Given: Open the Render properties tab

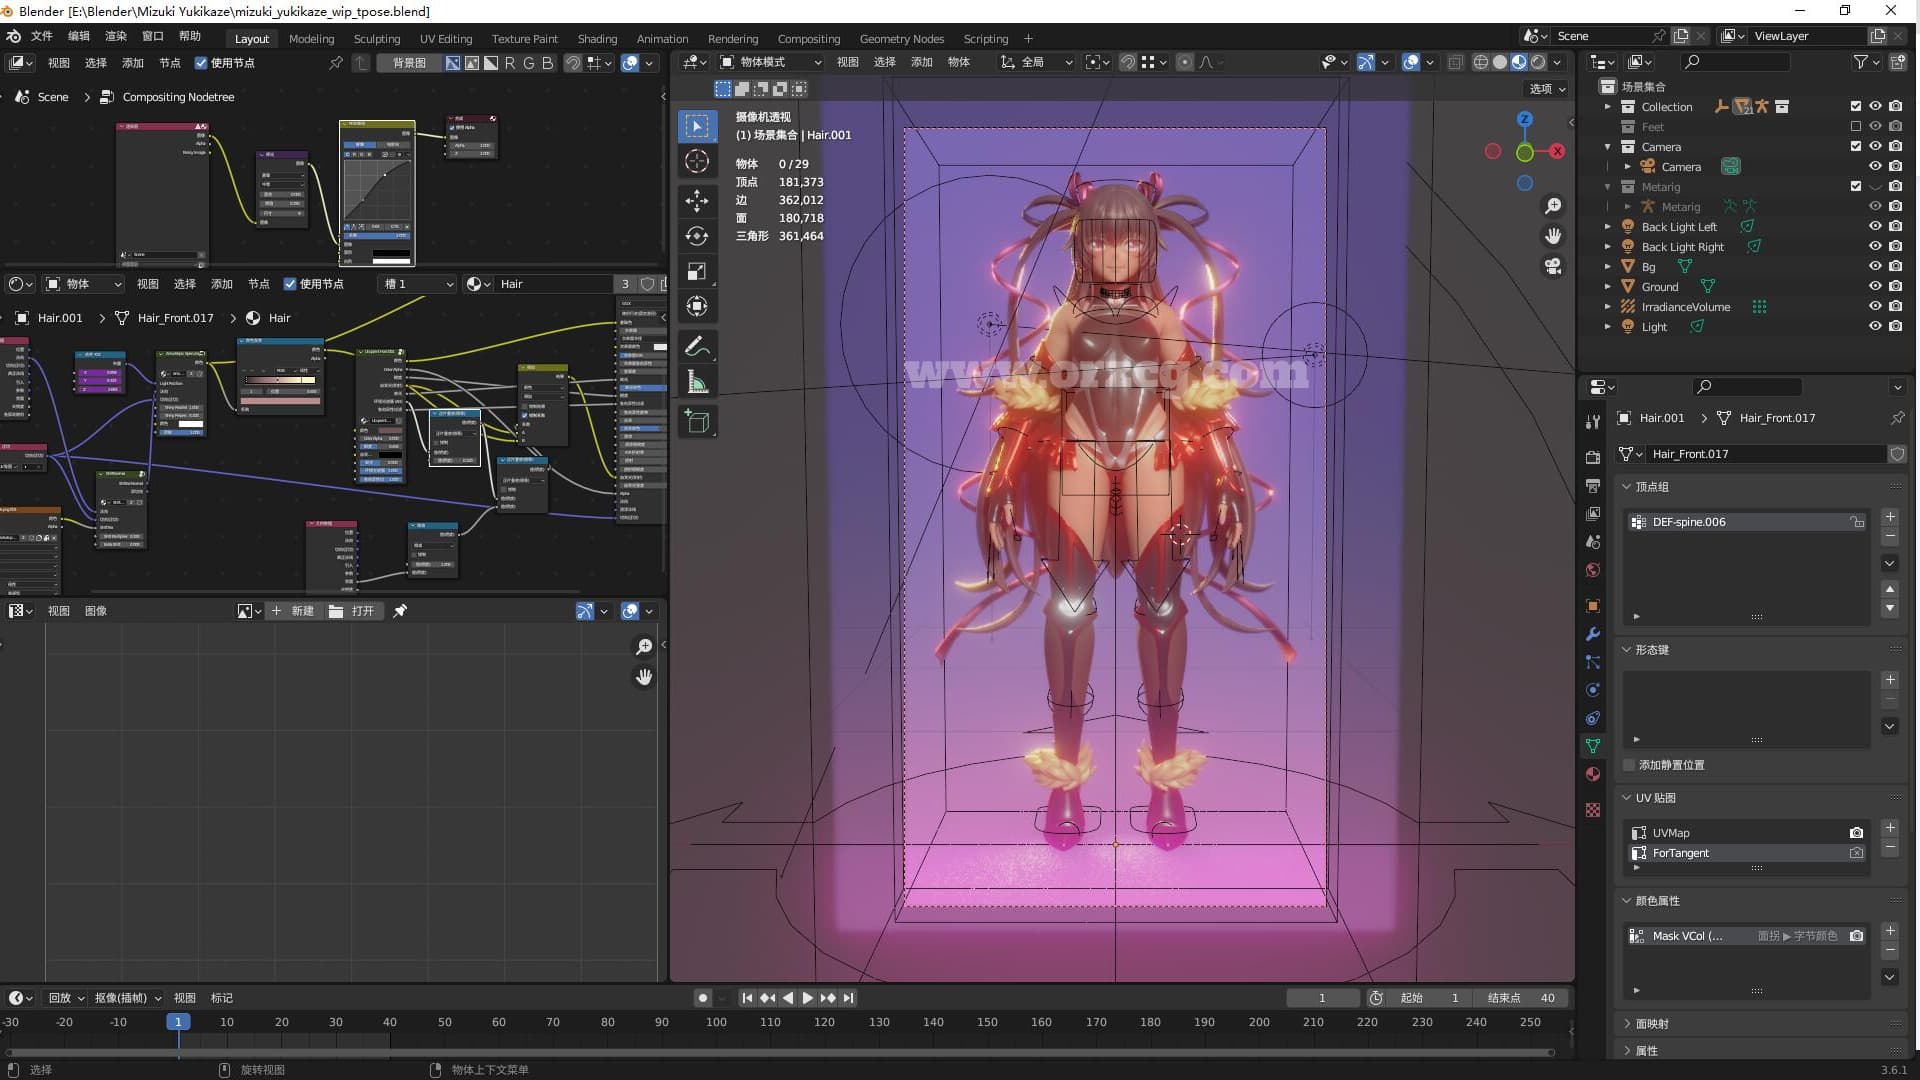Looking at the screenshot, I should [x=1593, y=457].
